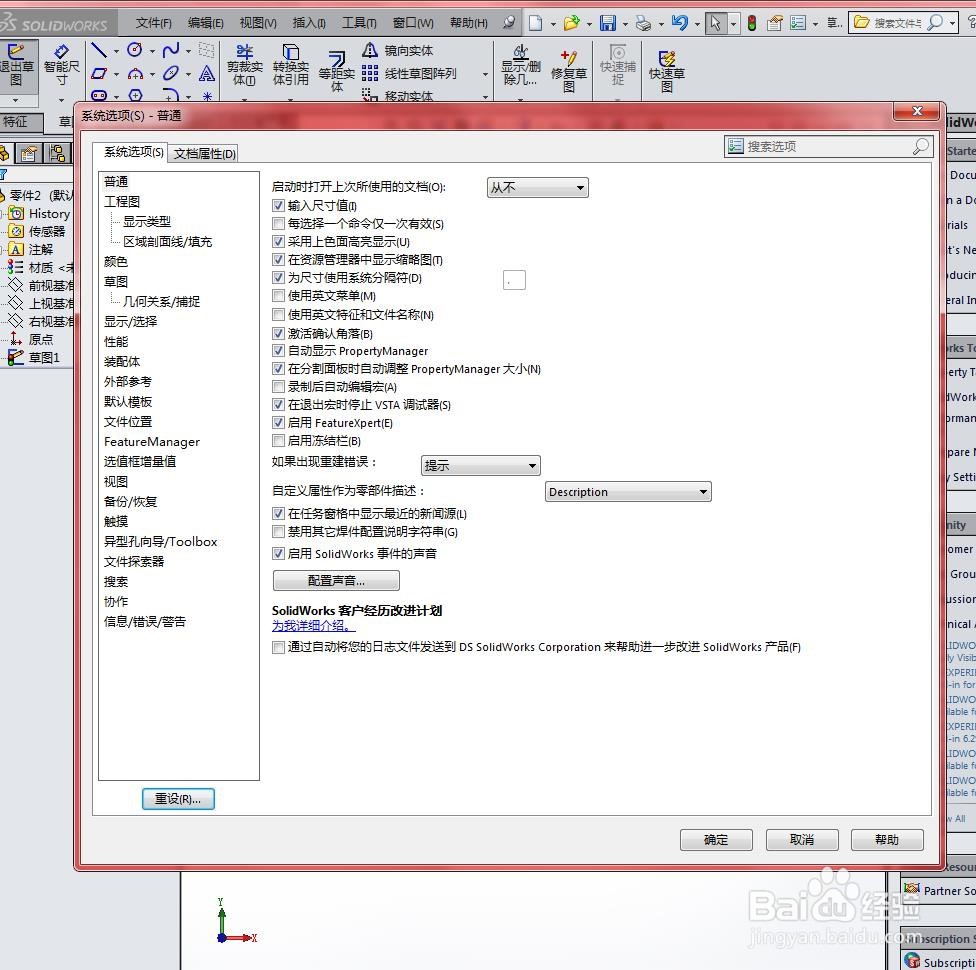Toggle 采用上色面高亮显示 checkbox
The image size is (976, 970).
(278, 242)
